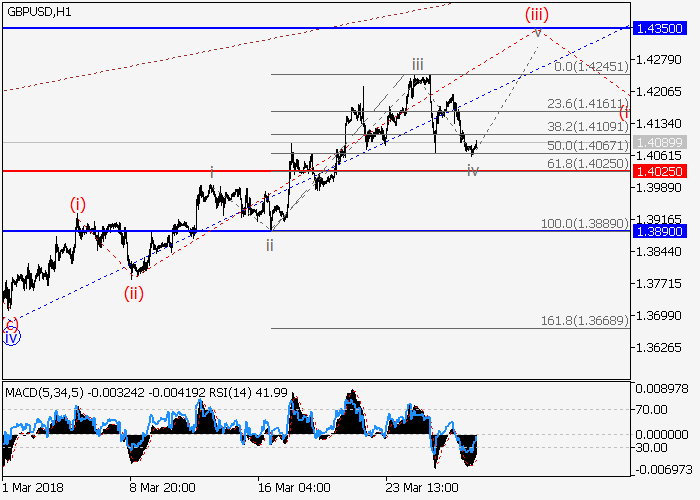
Task: Select the gray v wave label
Action: (538, 33)
